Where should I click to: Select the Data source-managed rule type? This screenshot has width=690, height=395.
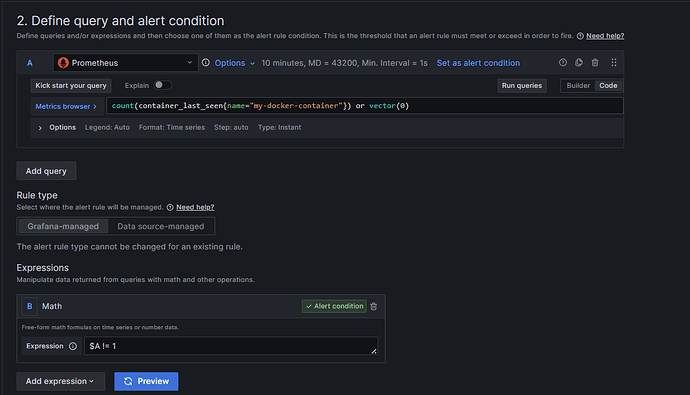(x=161, y=227)
